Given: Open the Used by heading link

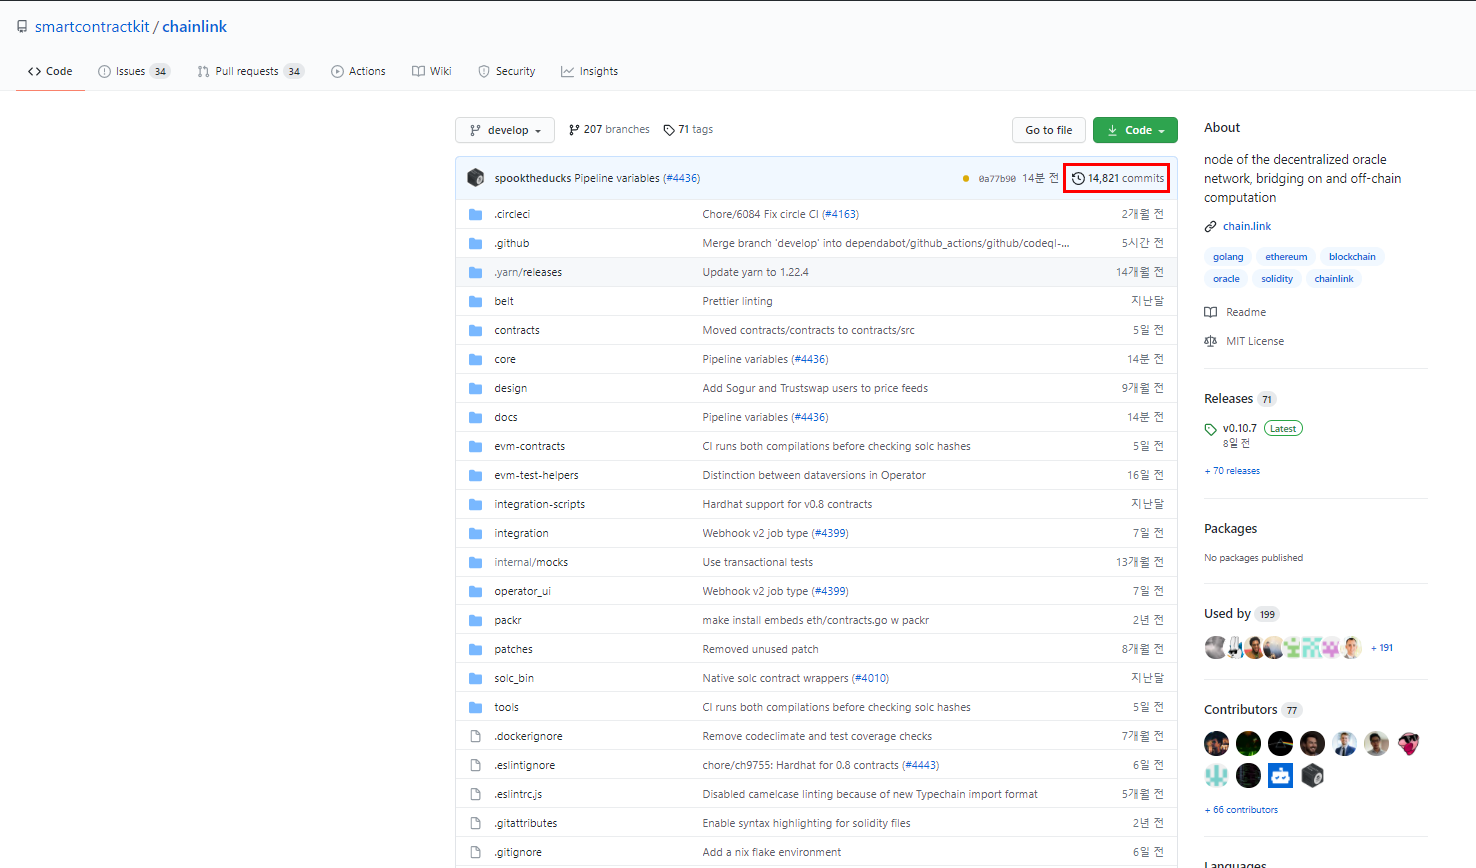Looking at the screenshot, I should pyautogui.click(x=1241, y=614).
